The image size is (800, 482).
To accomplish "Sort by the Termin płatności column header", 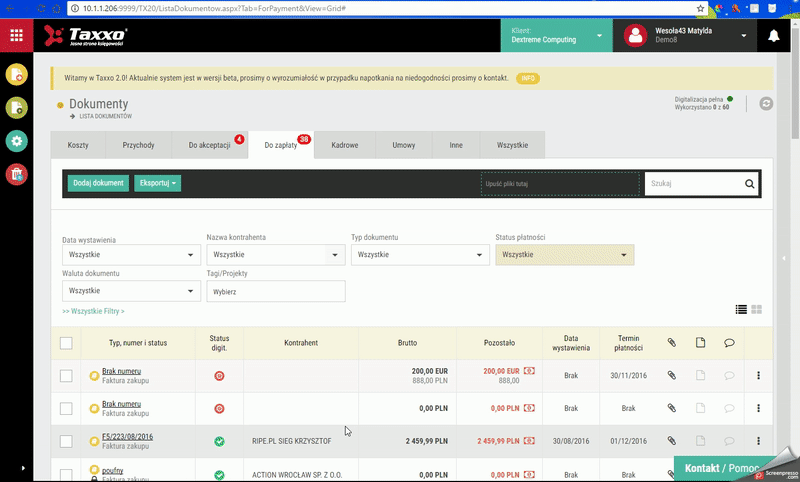I will [629, 343].
